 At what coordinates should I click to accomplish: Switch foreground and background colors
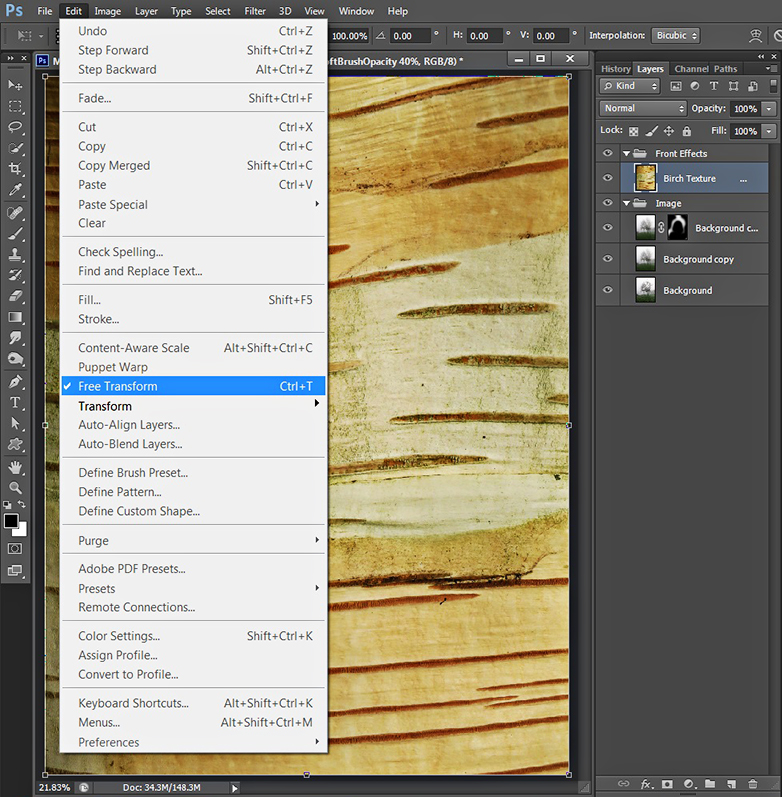[x=22, y=504]
